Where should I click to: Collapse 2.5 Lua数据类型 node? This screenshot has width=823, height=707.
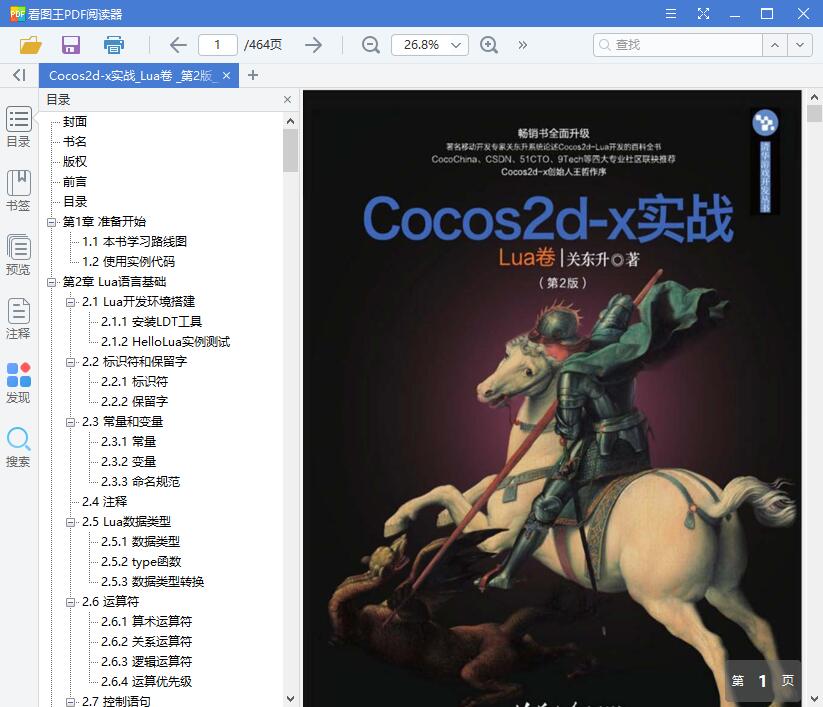point(70,522)
